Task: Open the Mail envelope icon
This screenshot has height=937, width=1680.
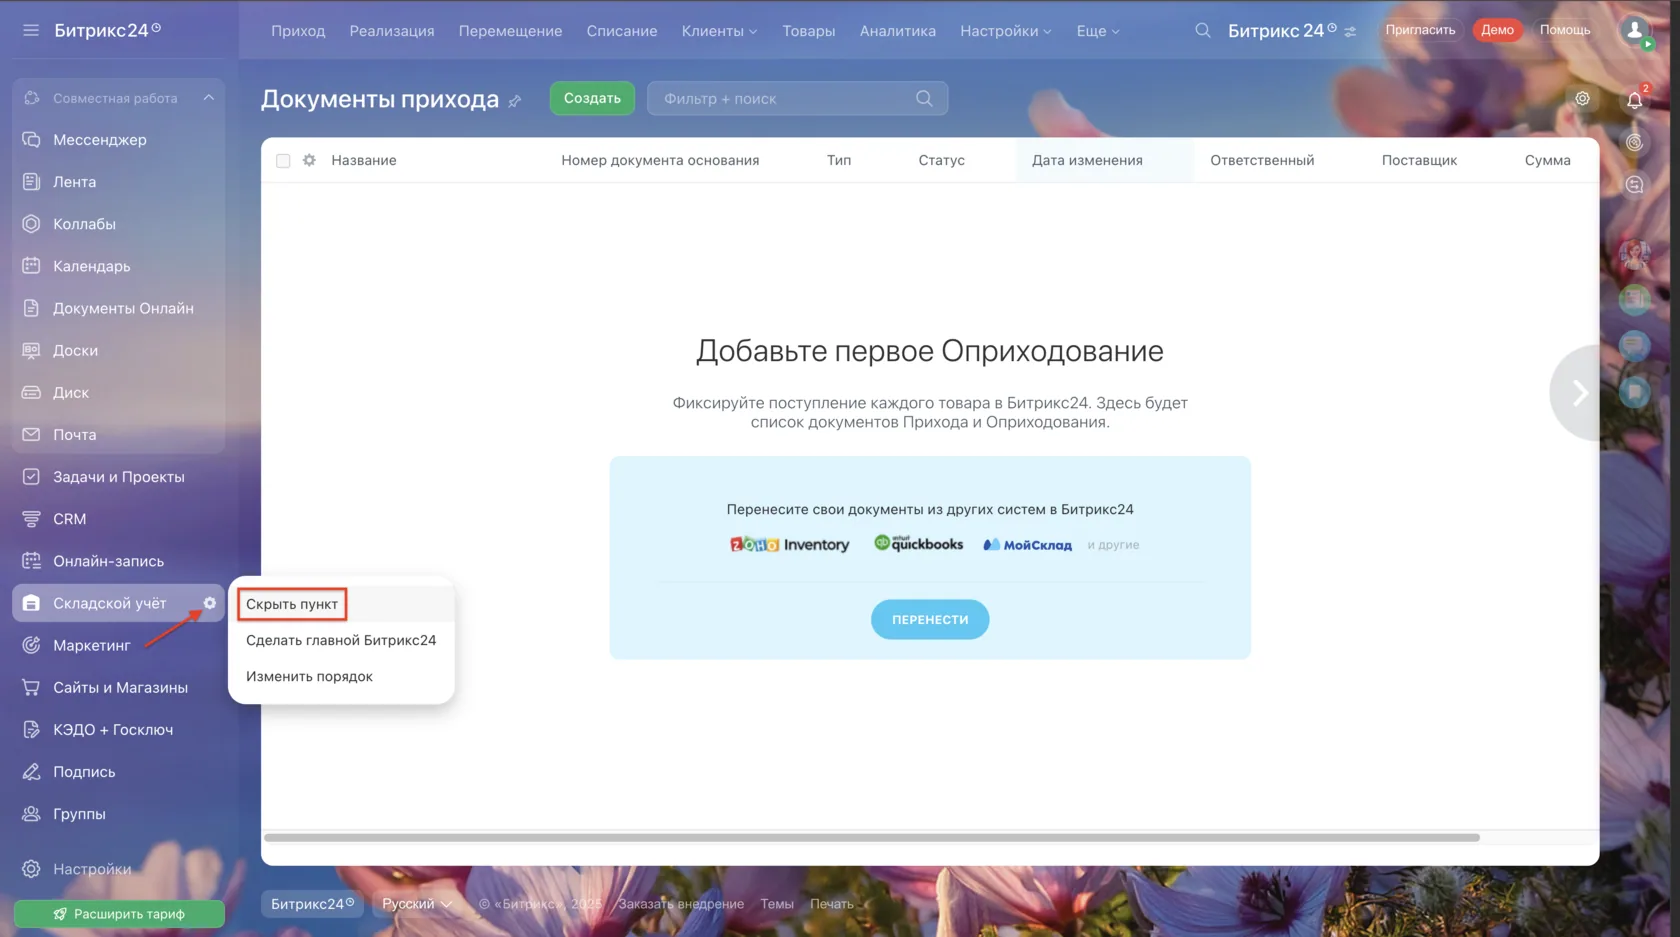Action: coord(31,435)
